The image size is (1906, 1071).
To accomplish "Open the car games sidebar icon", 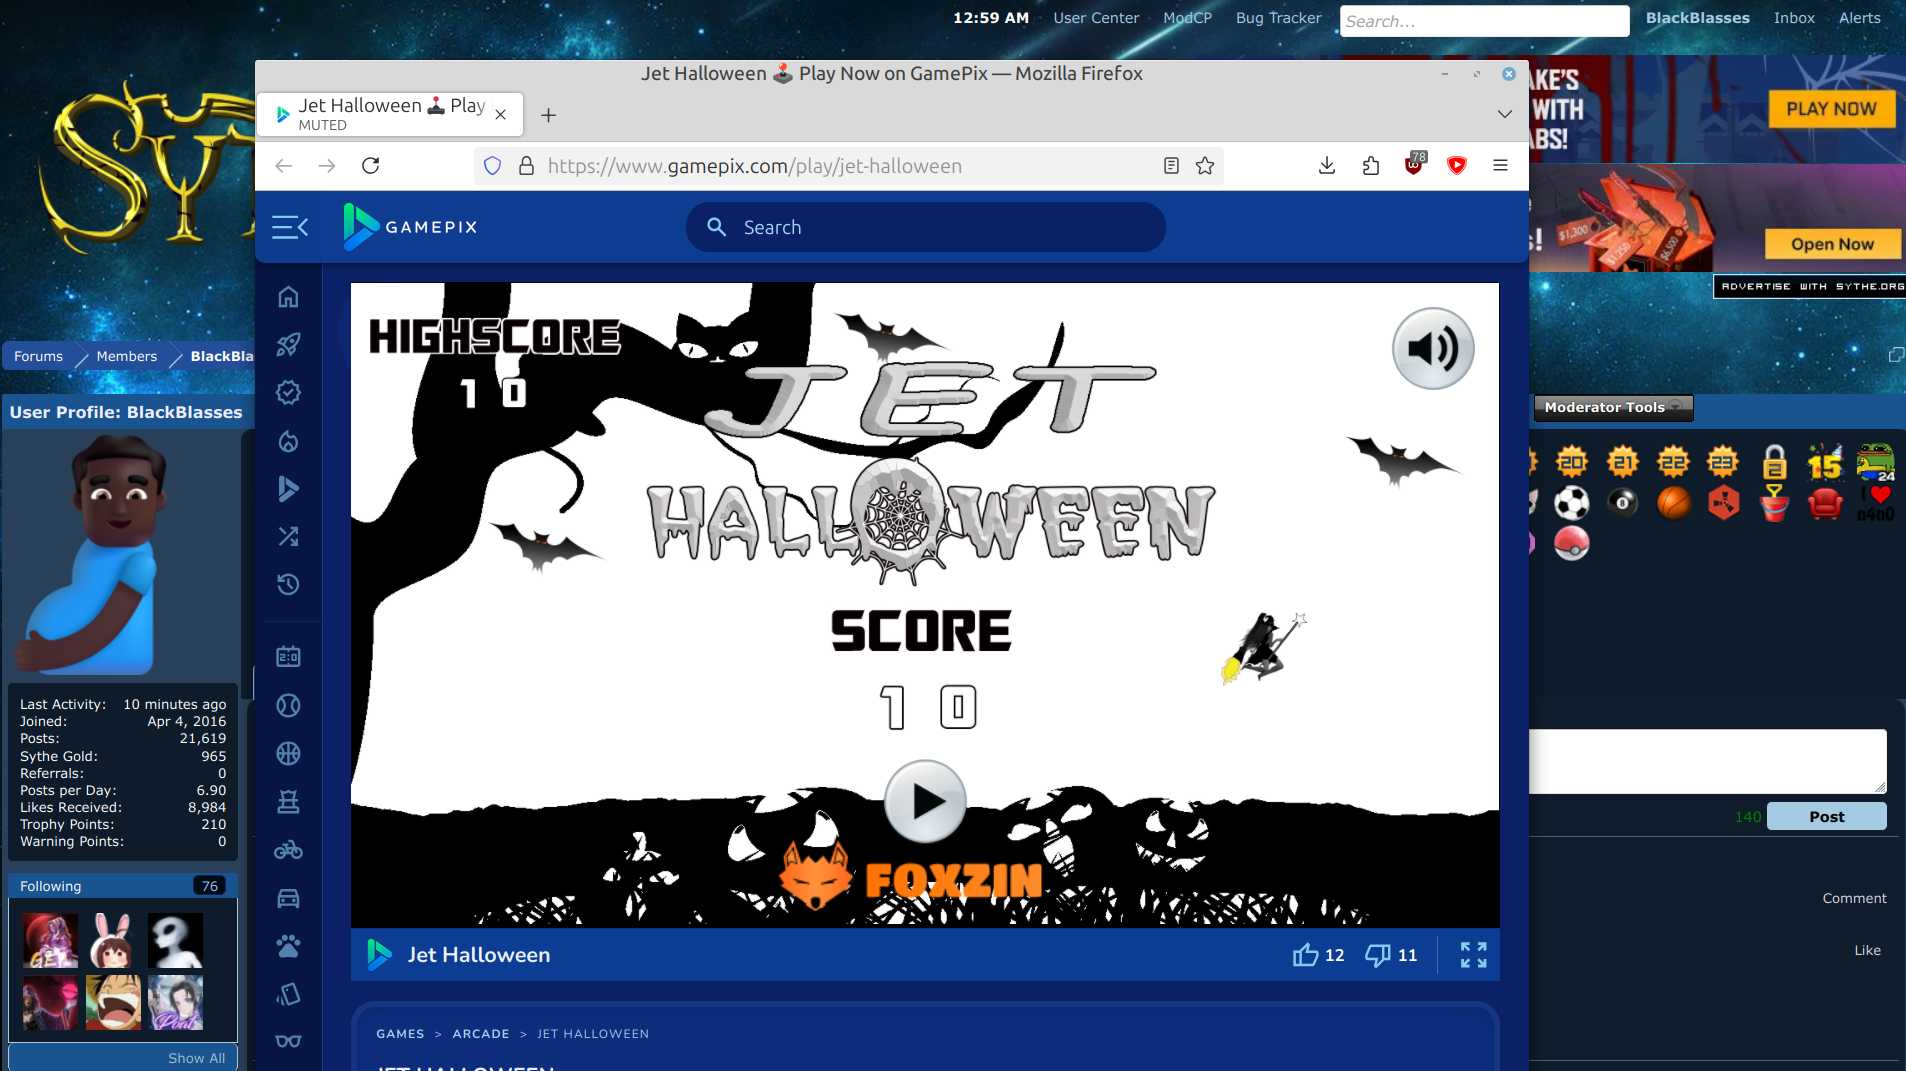I will [288, 898].
